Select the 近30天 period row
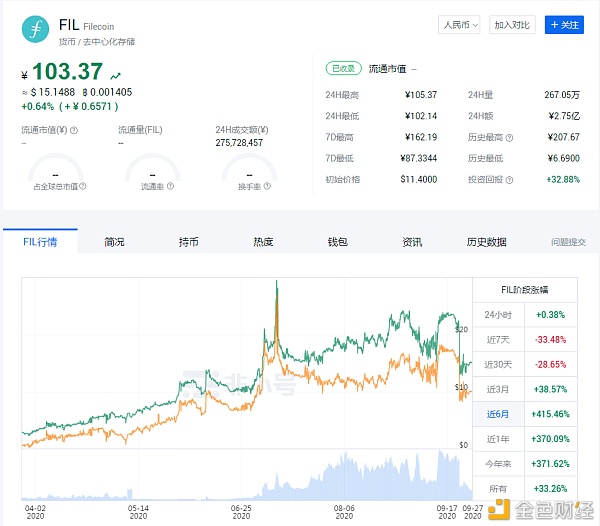 coord(525,364)
